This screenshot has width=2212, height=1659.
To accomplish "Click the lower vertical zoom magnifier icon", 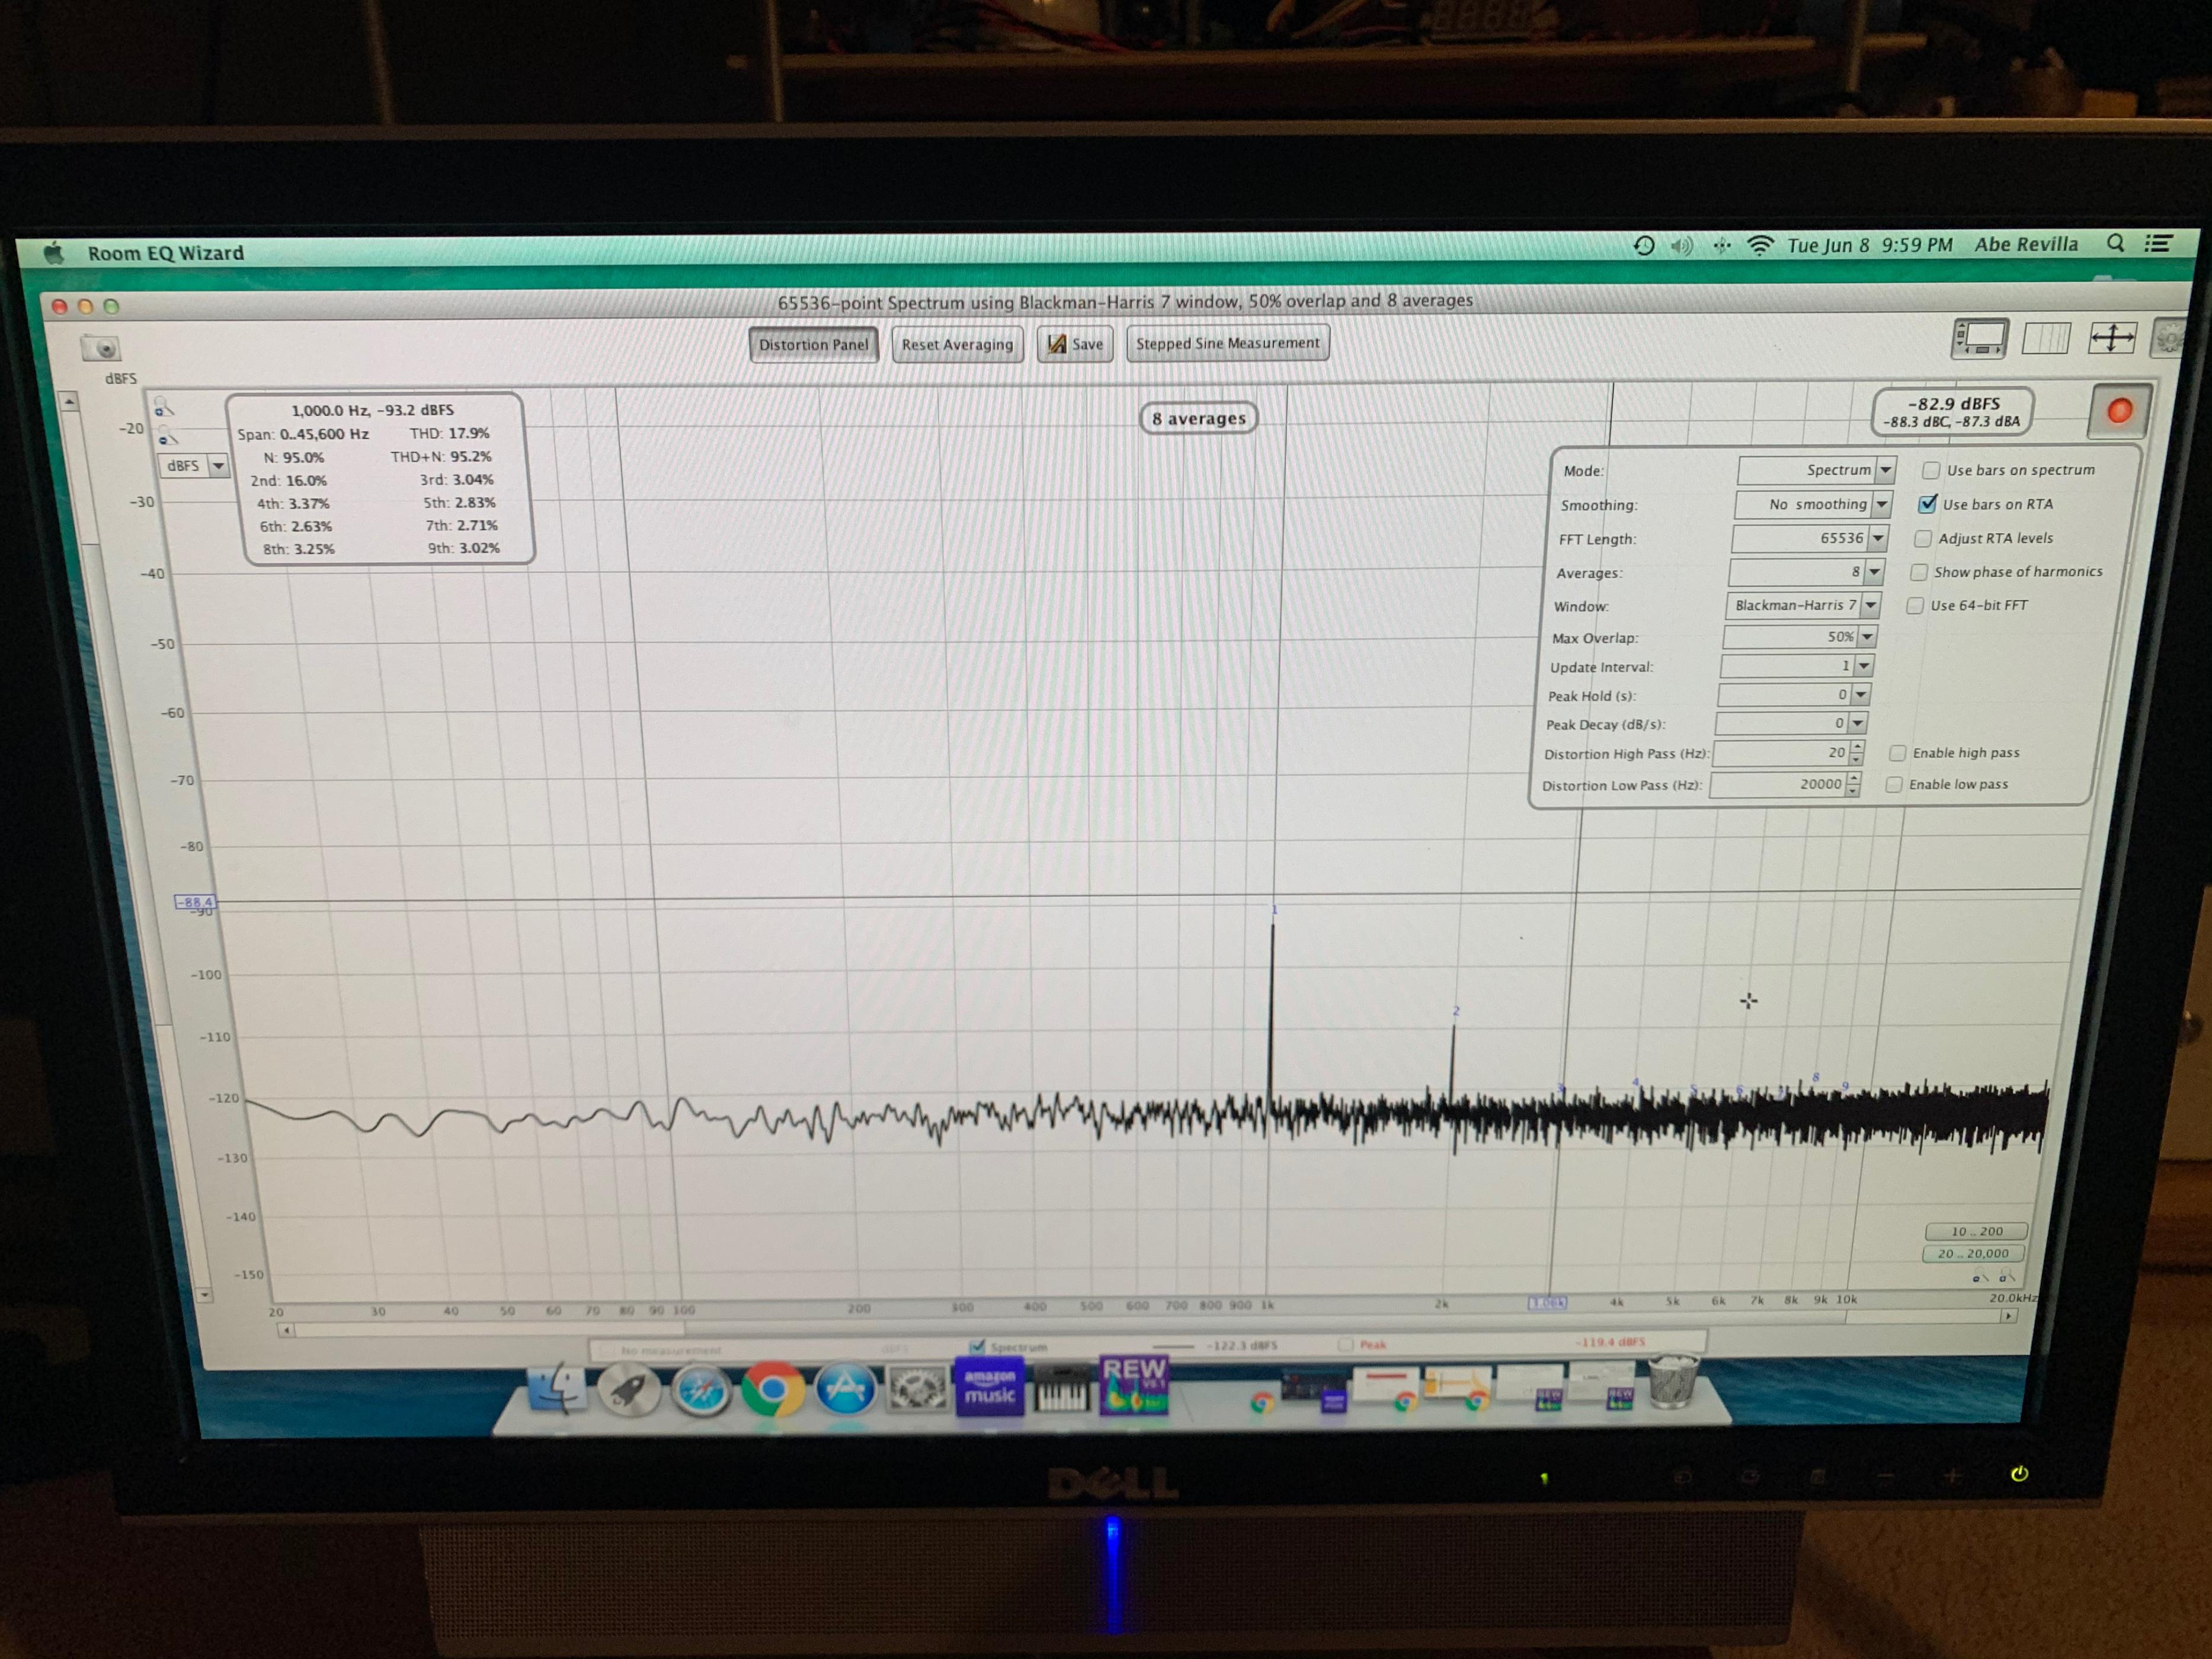I will 167,437.
